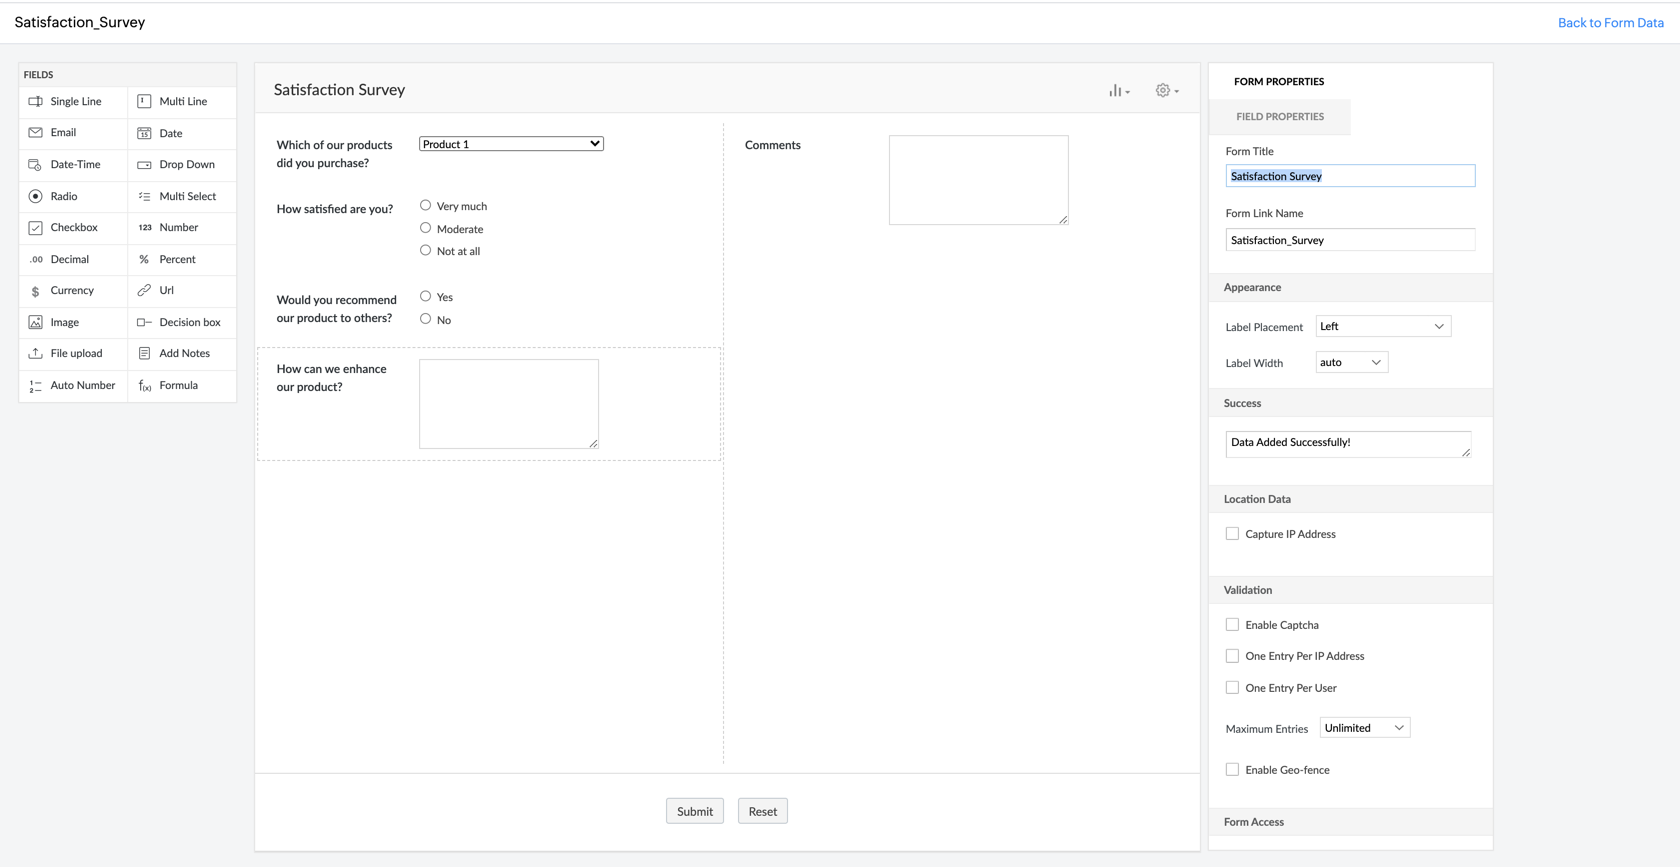Image resolution: width=1680 pixels, height=867 pixels.
Task: Click the 'Satisfaction_Survey' page title
Action: coord(80,22)
